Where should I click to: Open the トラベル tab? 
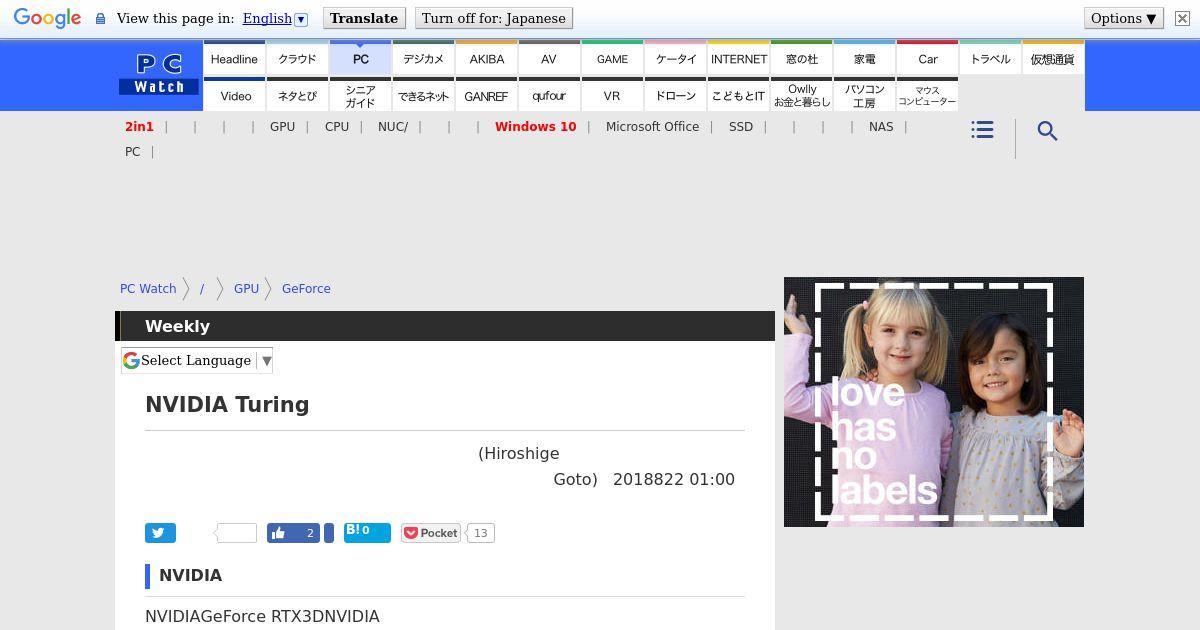990,58
